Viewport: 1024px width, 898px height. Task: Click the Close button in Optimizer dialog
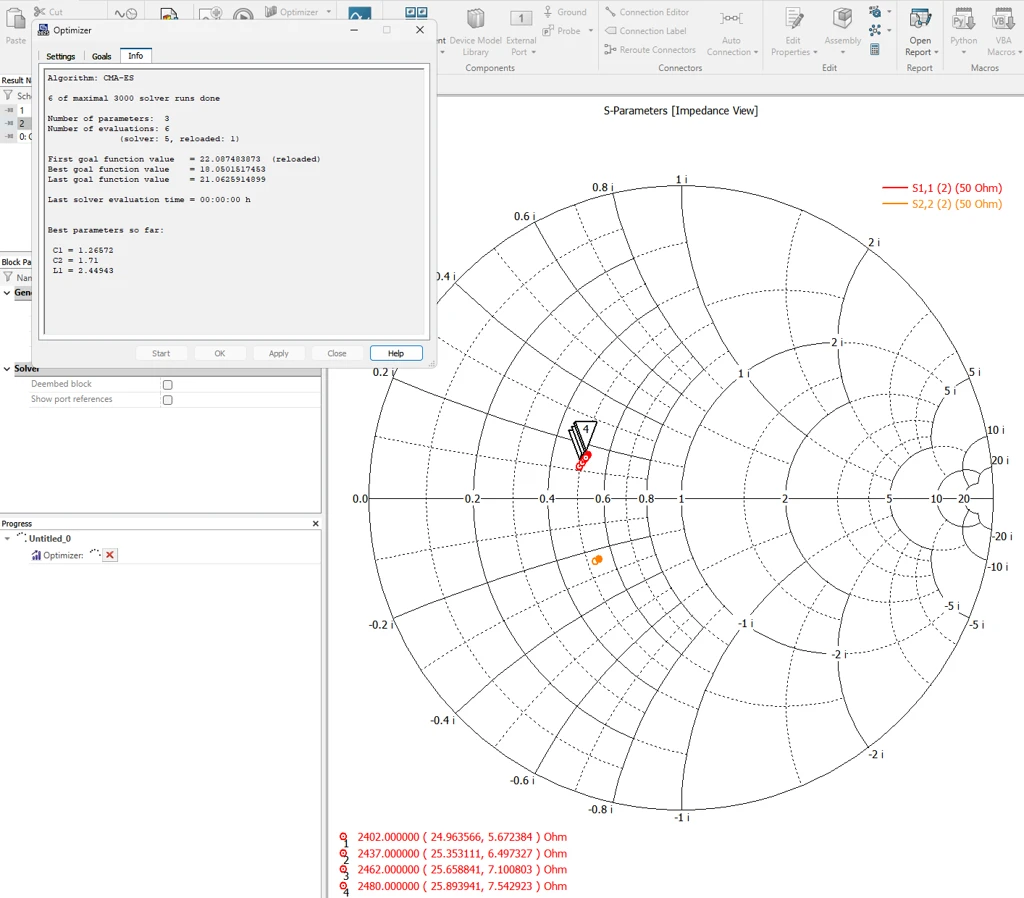pos(337,353)
